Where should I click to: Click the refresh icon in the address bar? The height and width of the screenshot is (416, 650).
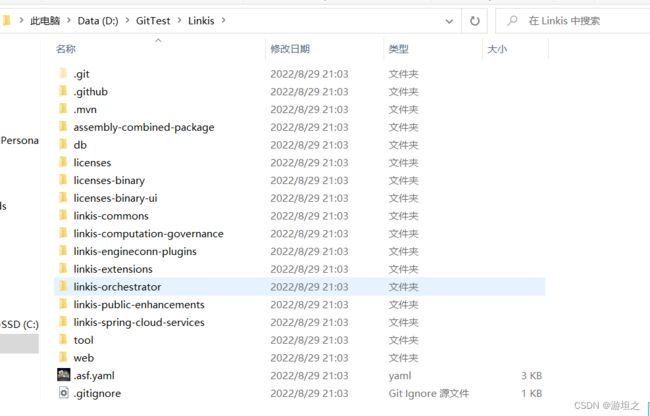475,21
